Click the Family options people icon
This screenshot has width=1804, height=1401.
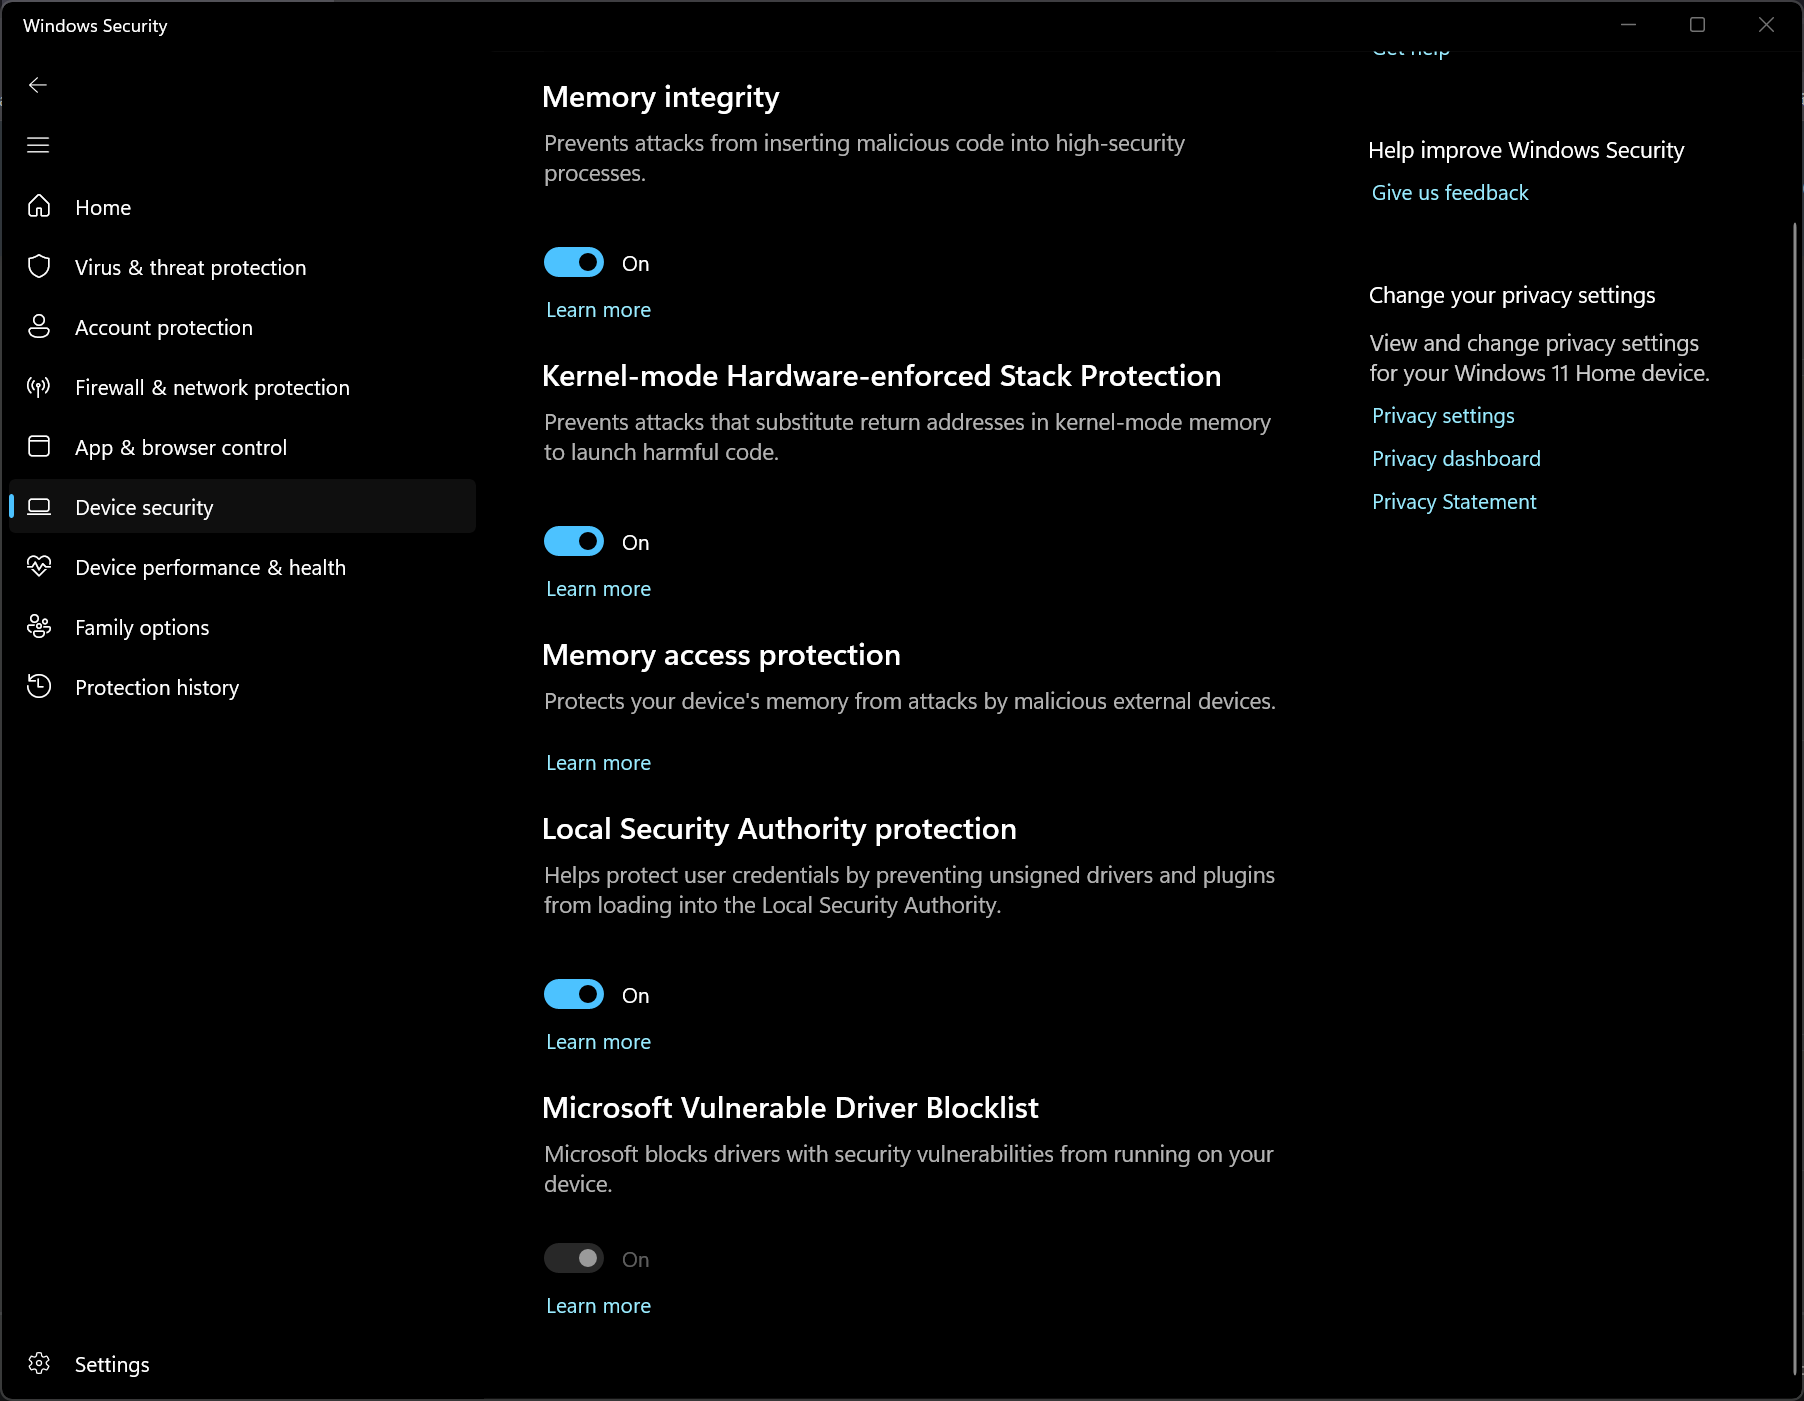[x=39, y=626]
